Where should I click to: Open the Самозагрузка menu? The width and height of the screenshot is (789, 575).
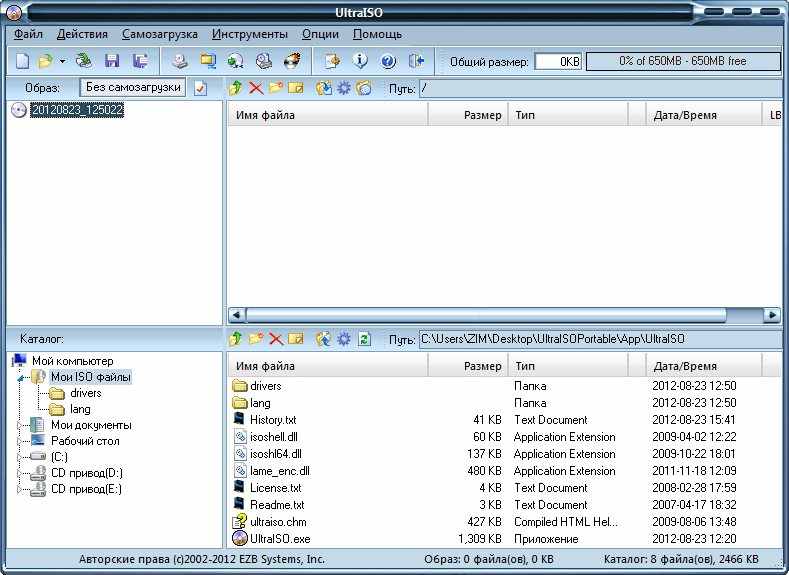point(160,34)
